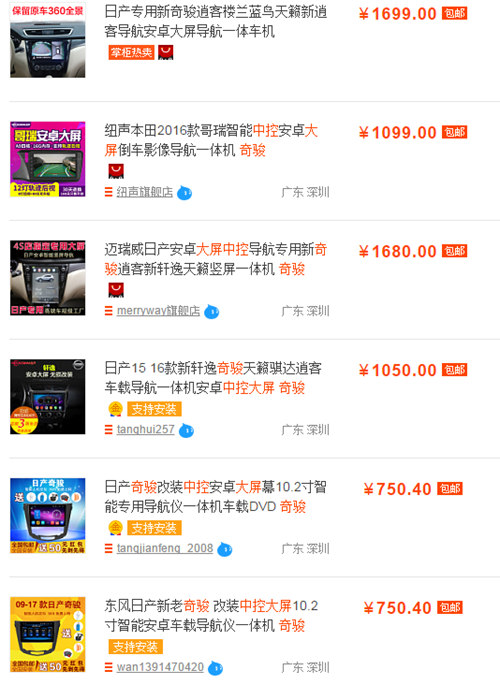
Task: Click Tmall badge under first Nissan listing
Action: click(x=166, y=52)
